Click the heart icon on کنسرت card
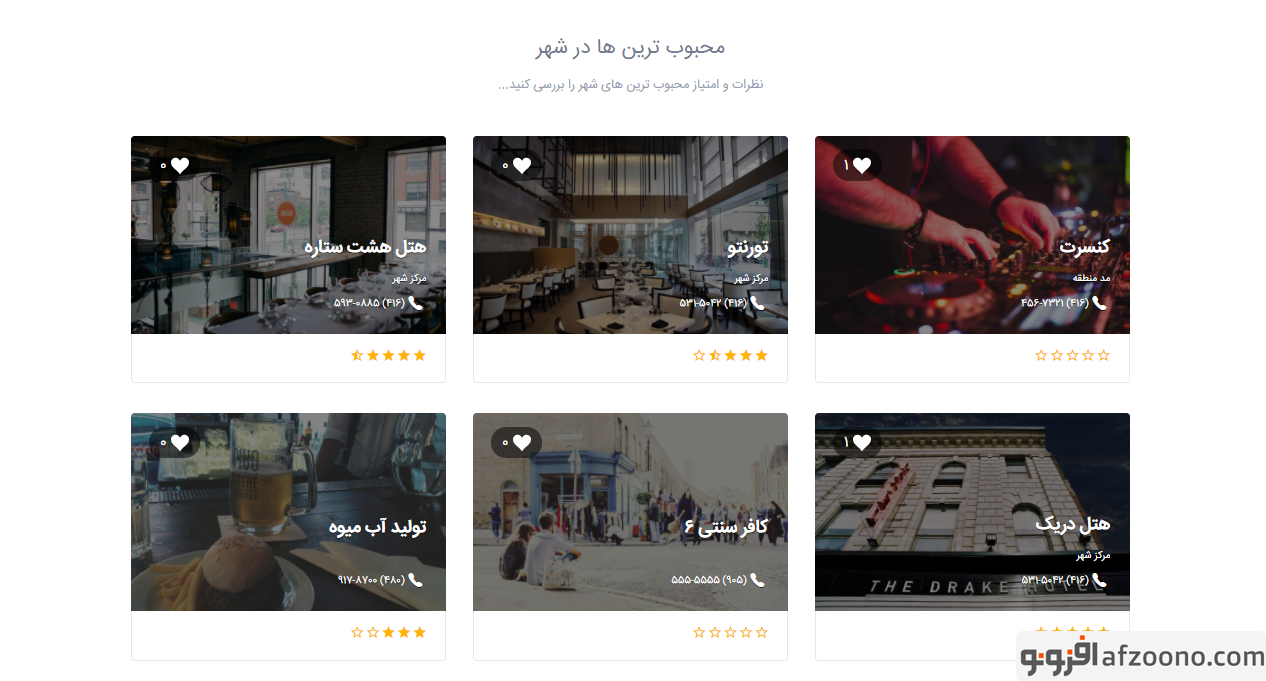 (x=862, y=166)
